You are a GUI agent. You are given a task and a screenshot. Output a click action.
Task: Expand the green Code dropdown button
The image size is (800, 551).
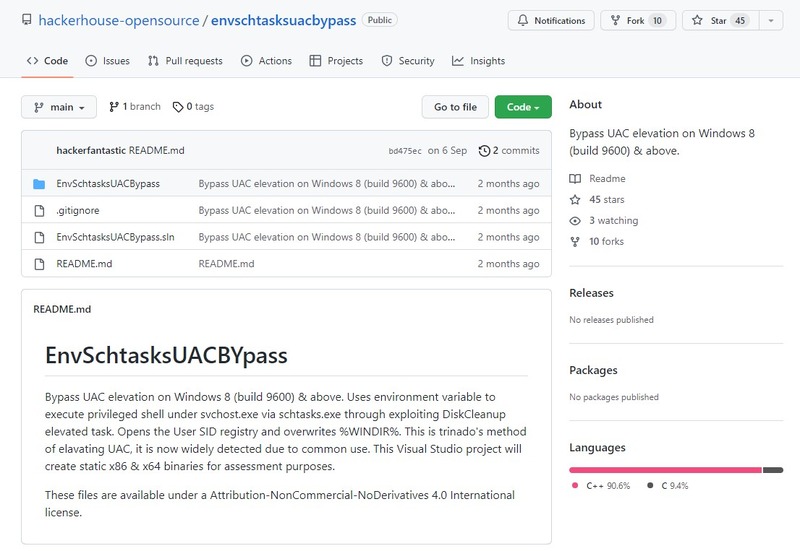[x=523, y=107]
